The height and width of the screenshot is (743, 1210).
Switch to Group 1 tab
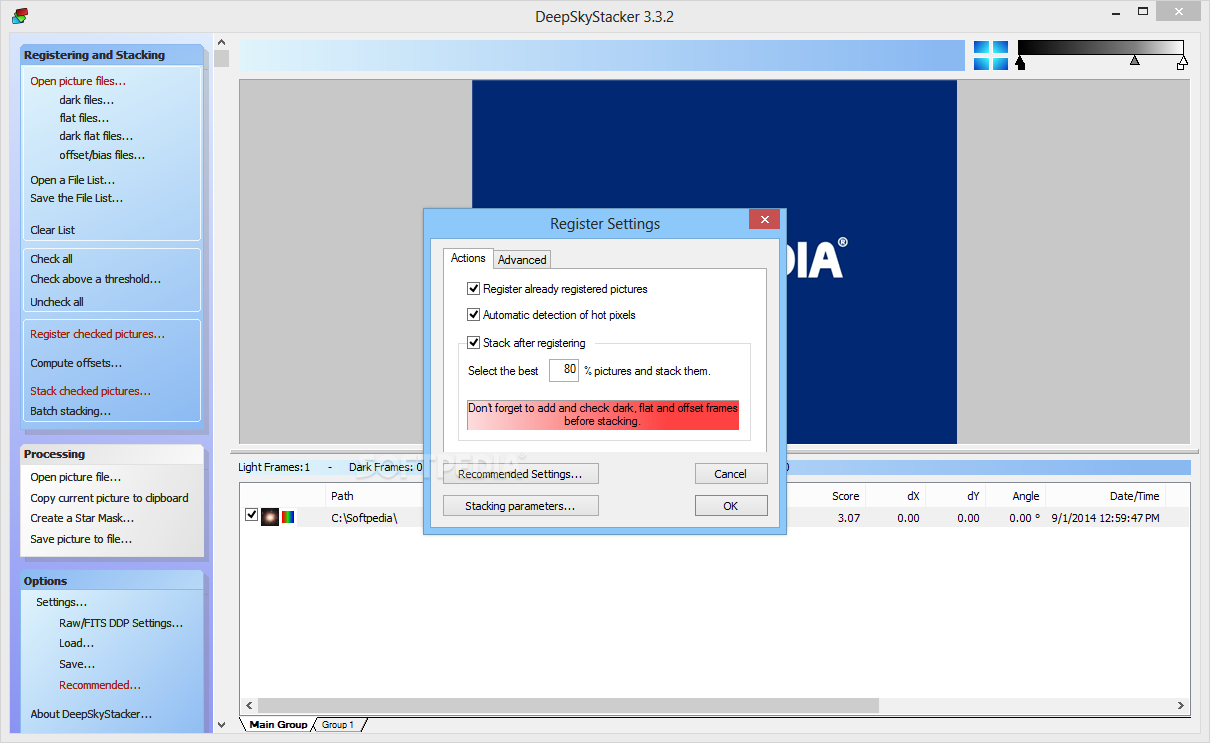(x=338, y=724)
